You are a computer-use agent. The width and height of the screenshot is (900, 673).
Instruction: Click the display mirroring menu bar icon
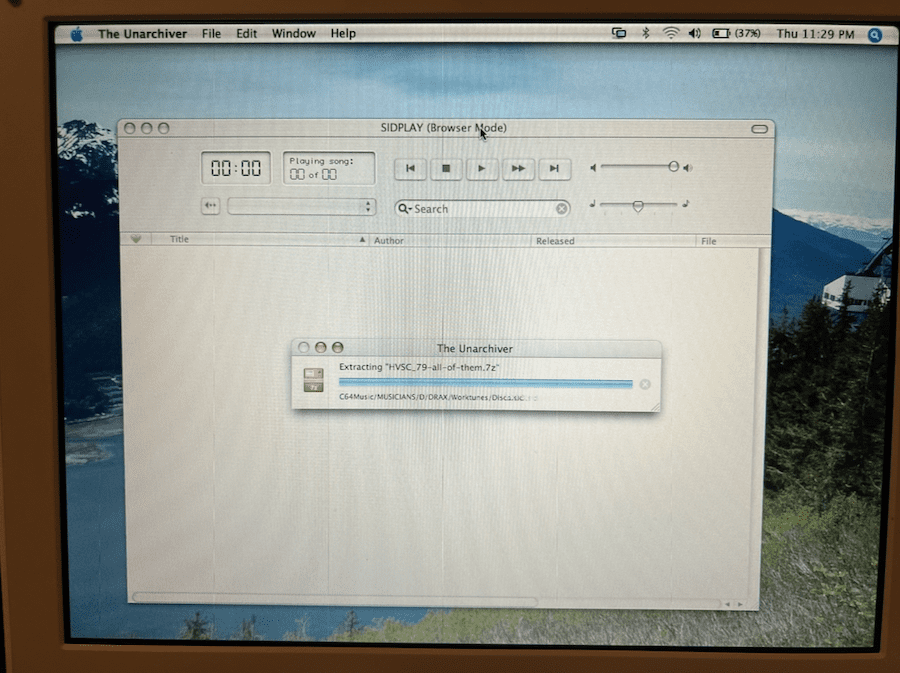click(x=619, y=33)
